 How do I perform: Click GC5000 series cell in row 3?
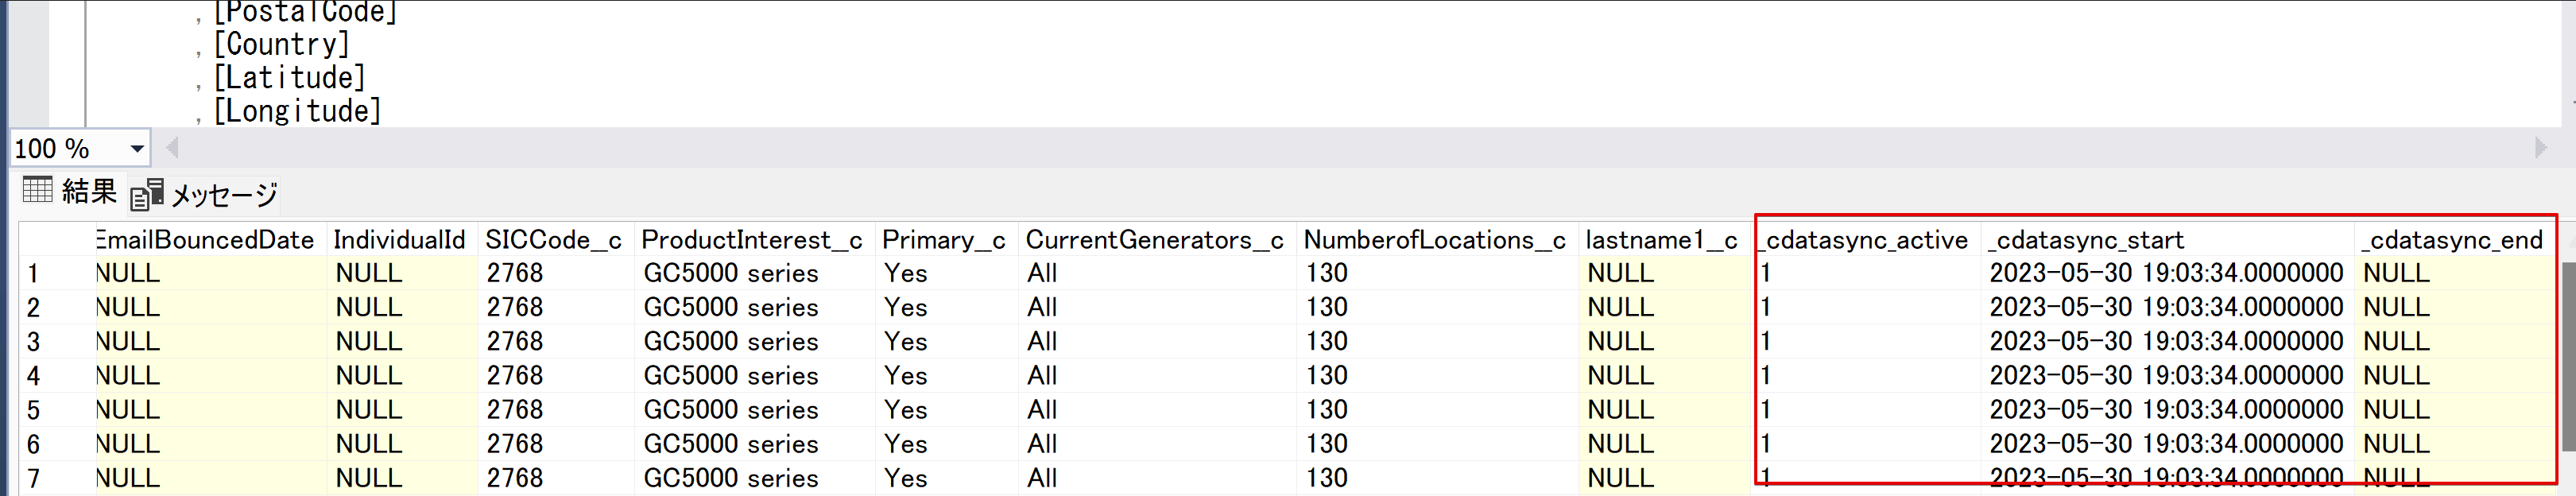[730, 342]
